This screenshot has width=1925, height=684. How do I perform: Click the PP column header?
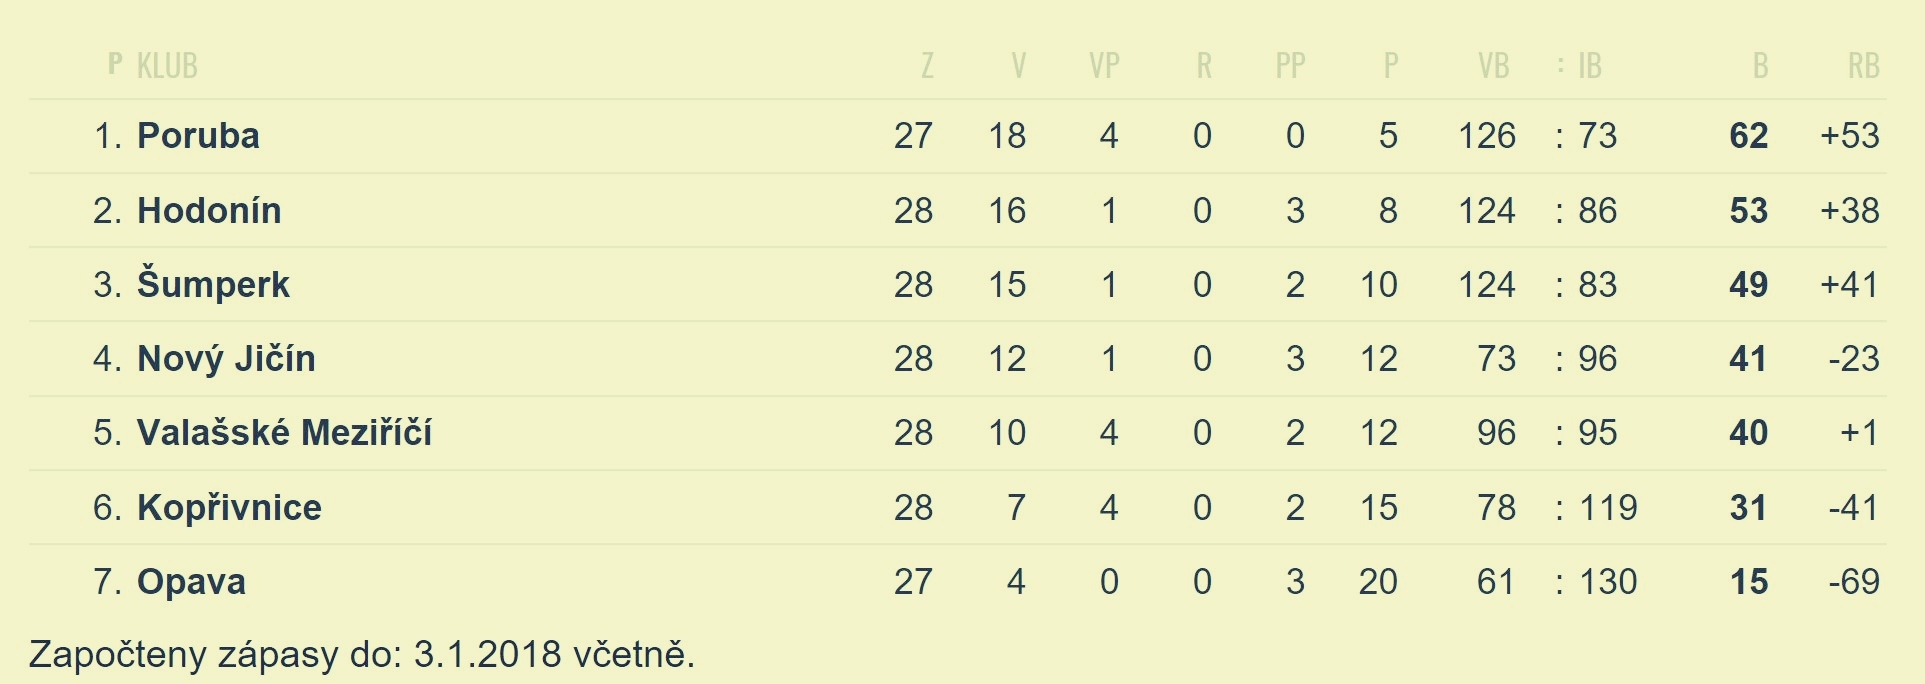coord(1290,66)
